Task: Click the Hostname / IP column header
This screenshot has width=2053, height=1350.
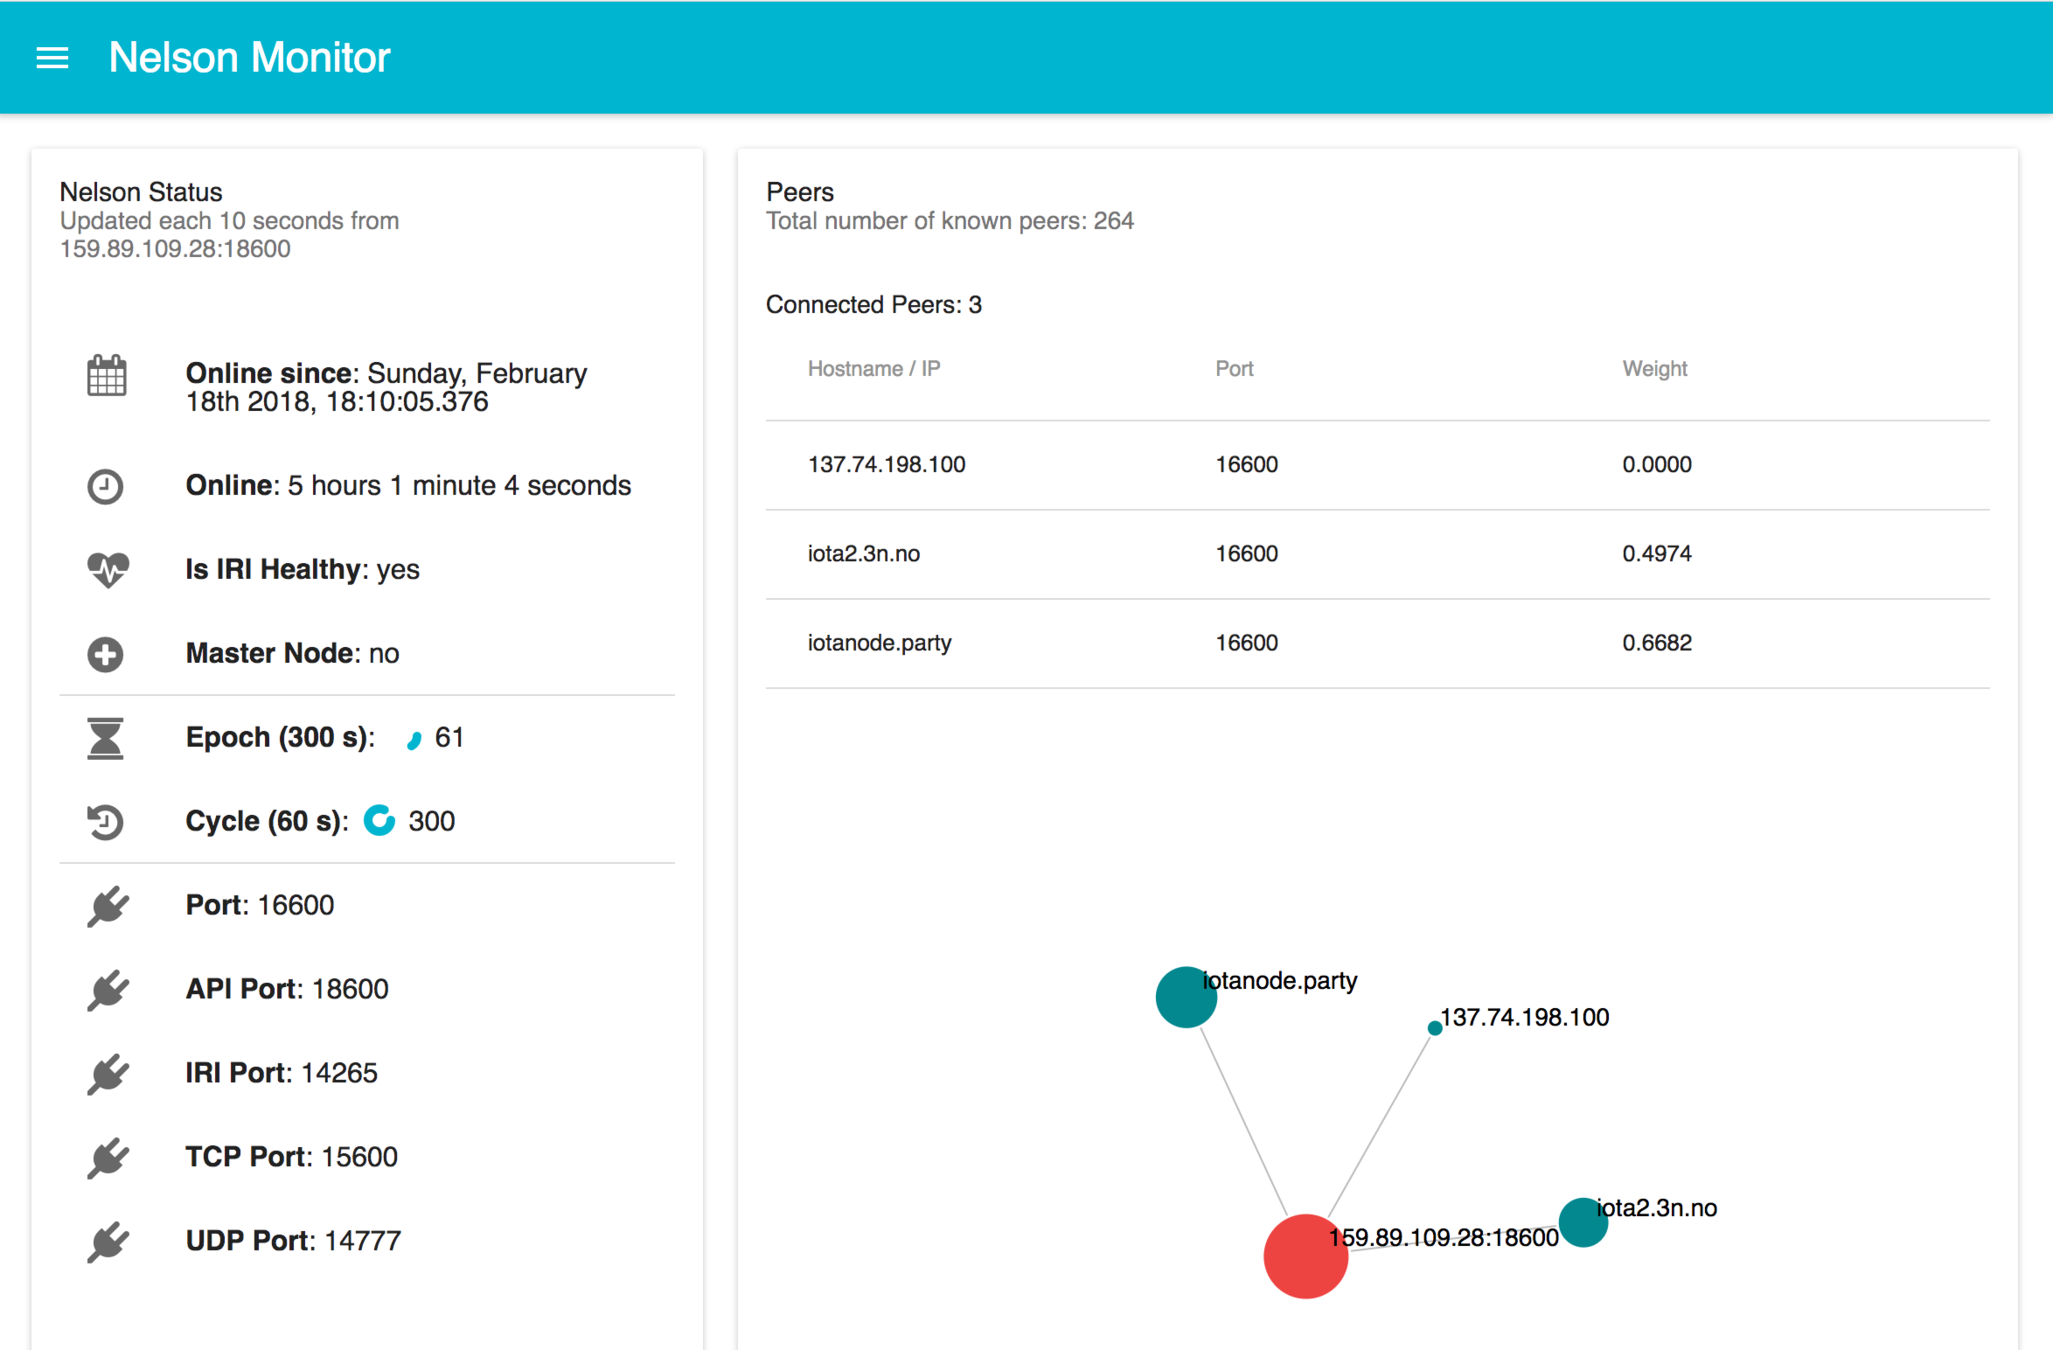Action: pos(873,369)
